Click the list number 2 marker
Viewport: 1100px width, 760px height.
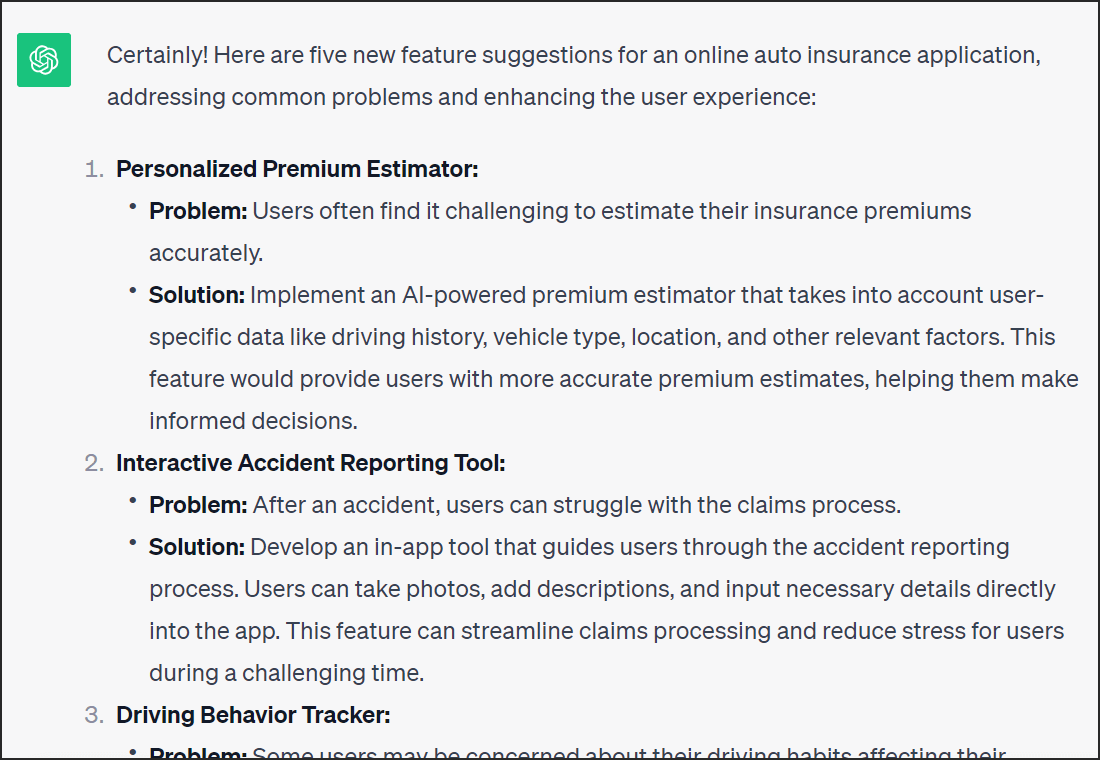click(x=94, y=463)
